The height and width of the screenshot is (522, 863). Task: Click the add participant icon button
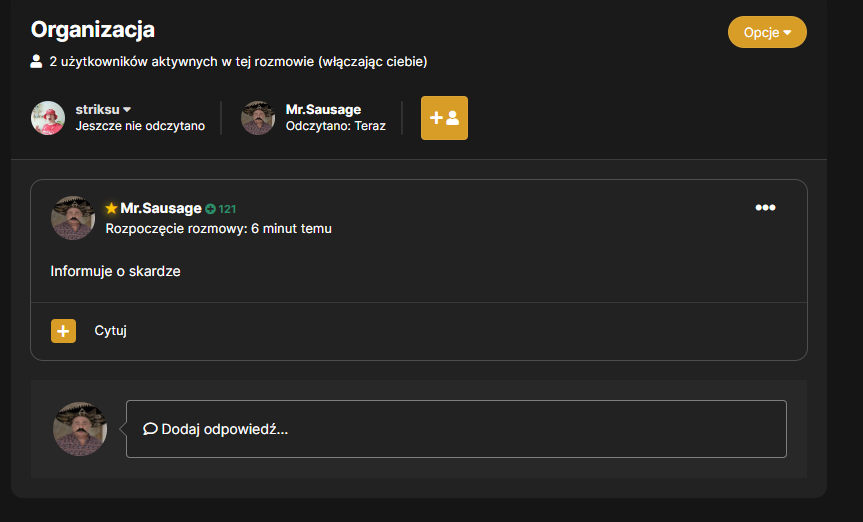coord(444,118)
